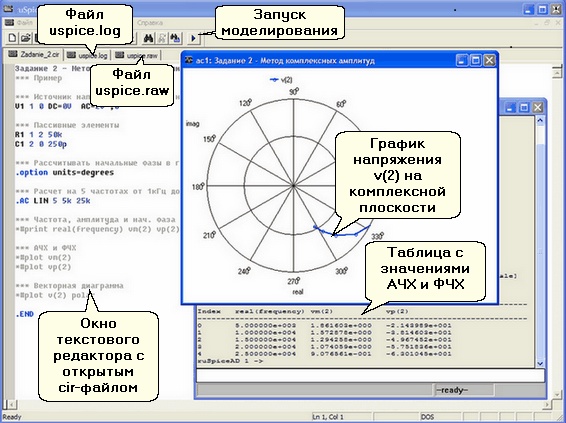Click the polar plot window icon
The height and width of the screenshot is (423, 566).
188,60
